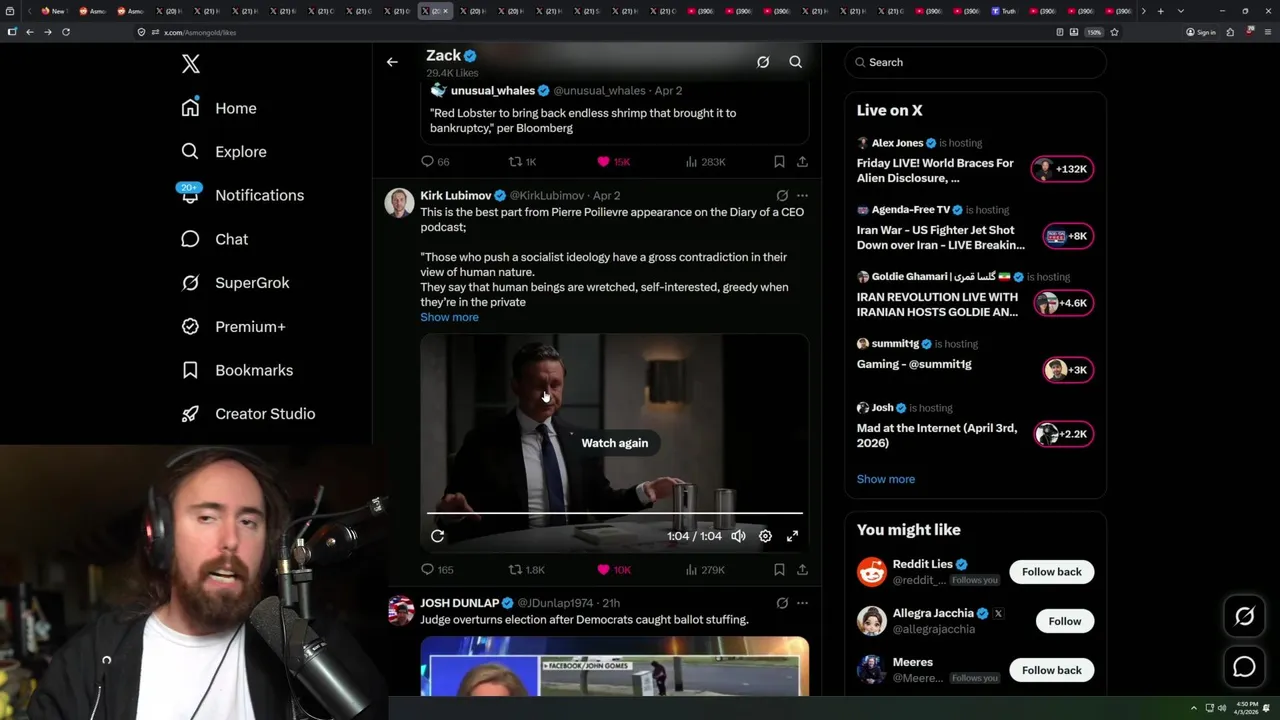View analytics of unusual_whales post showing 283K
The height and width of the screenshot is (720, 1280).
(x=706, y=162)
